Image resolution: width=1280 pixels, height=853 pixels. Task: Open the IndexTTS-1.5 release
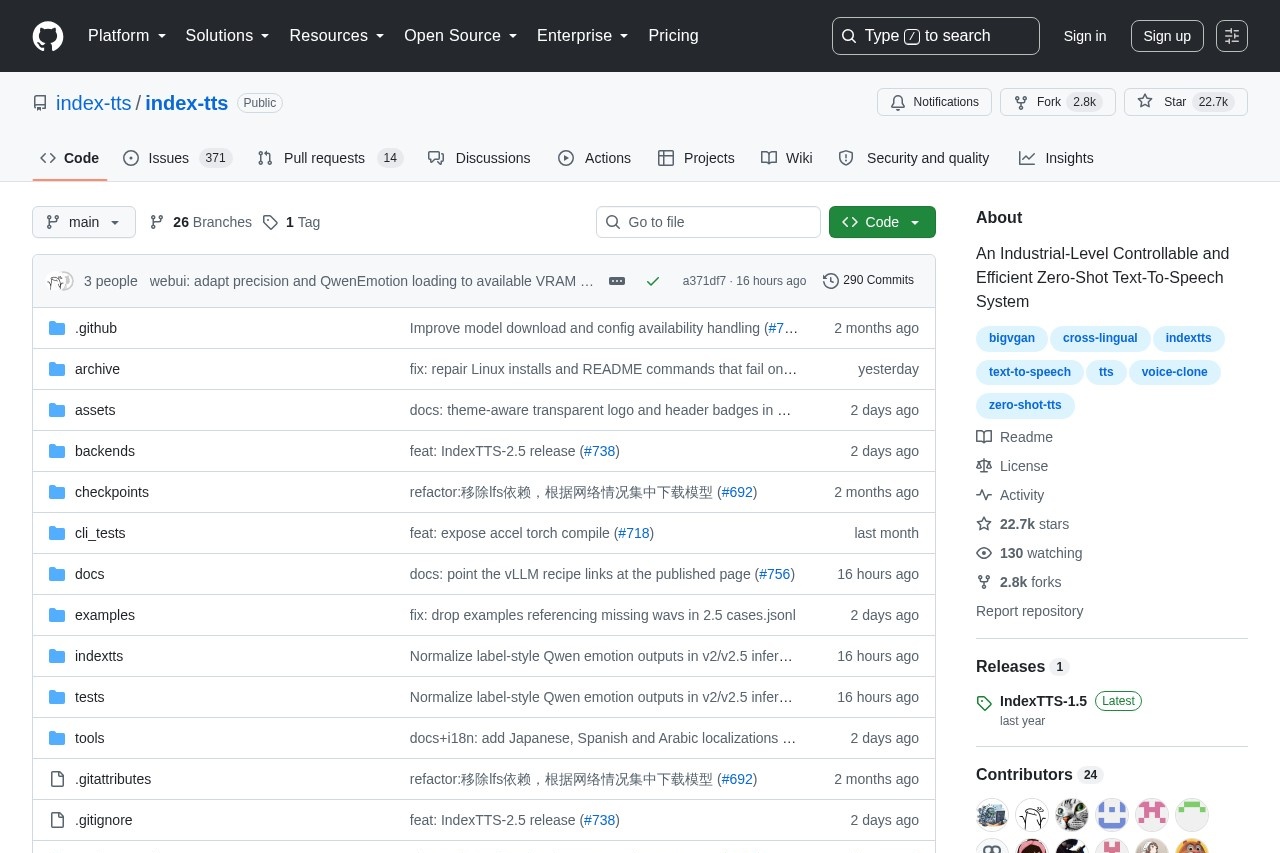[x=1043, y=701]
